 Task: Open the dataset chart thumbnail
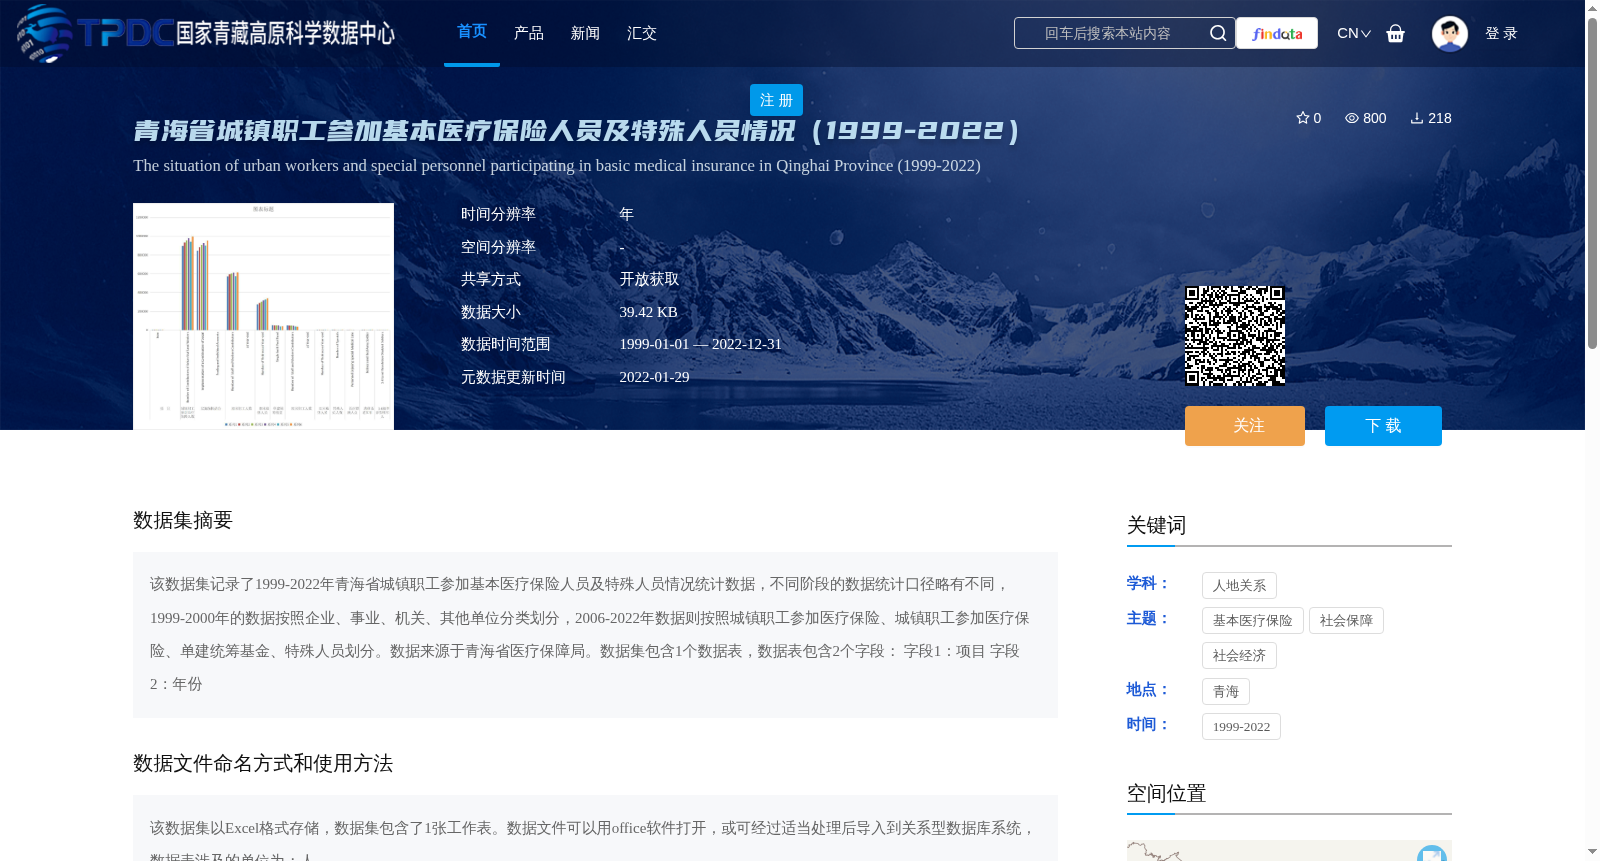[x=263, y=316]
